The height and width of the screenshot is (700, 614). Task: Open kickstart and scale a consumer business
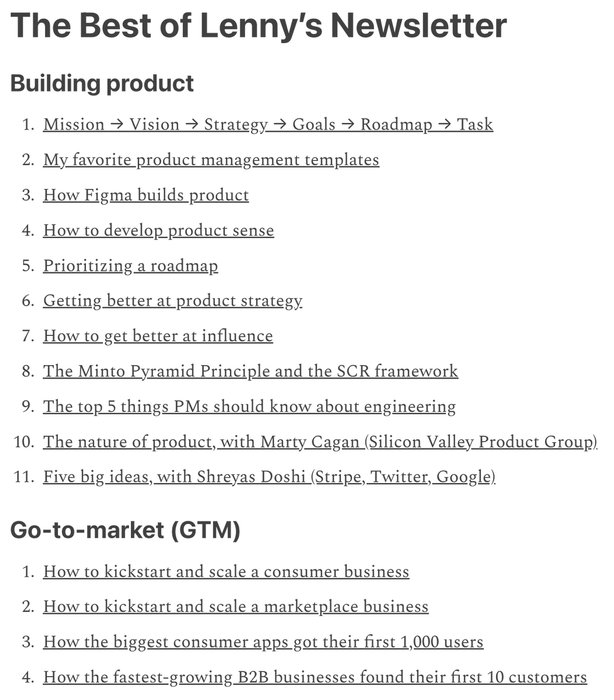click(x=226, y=572)
